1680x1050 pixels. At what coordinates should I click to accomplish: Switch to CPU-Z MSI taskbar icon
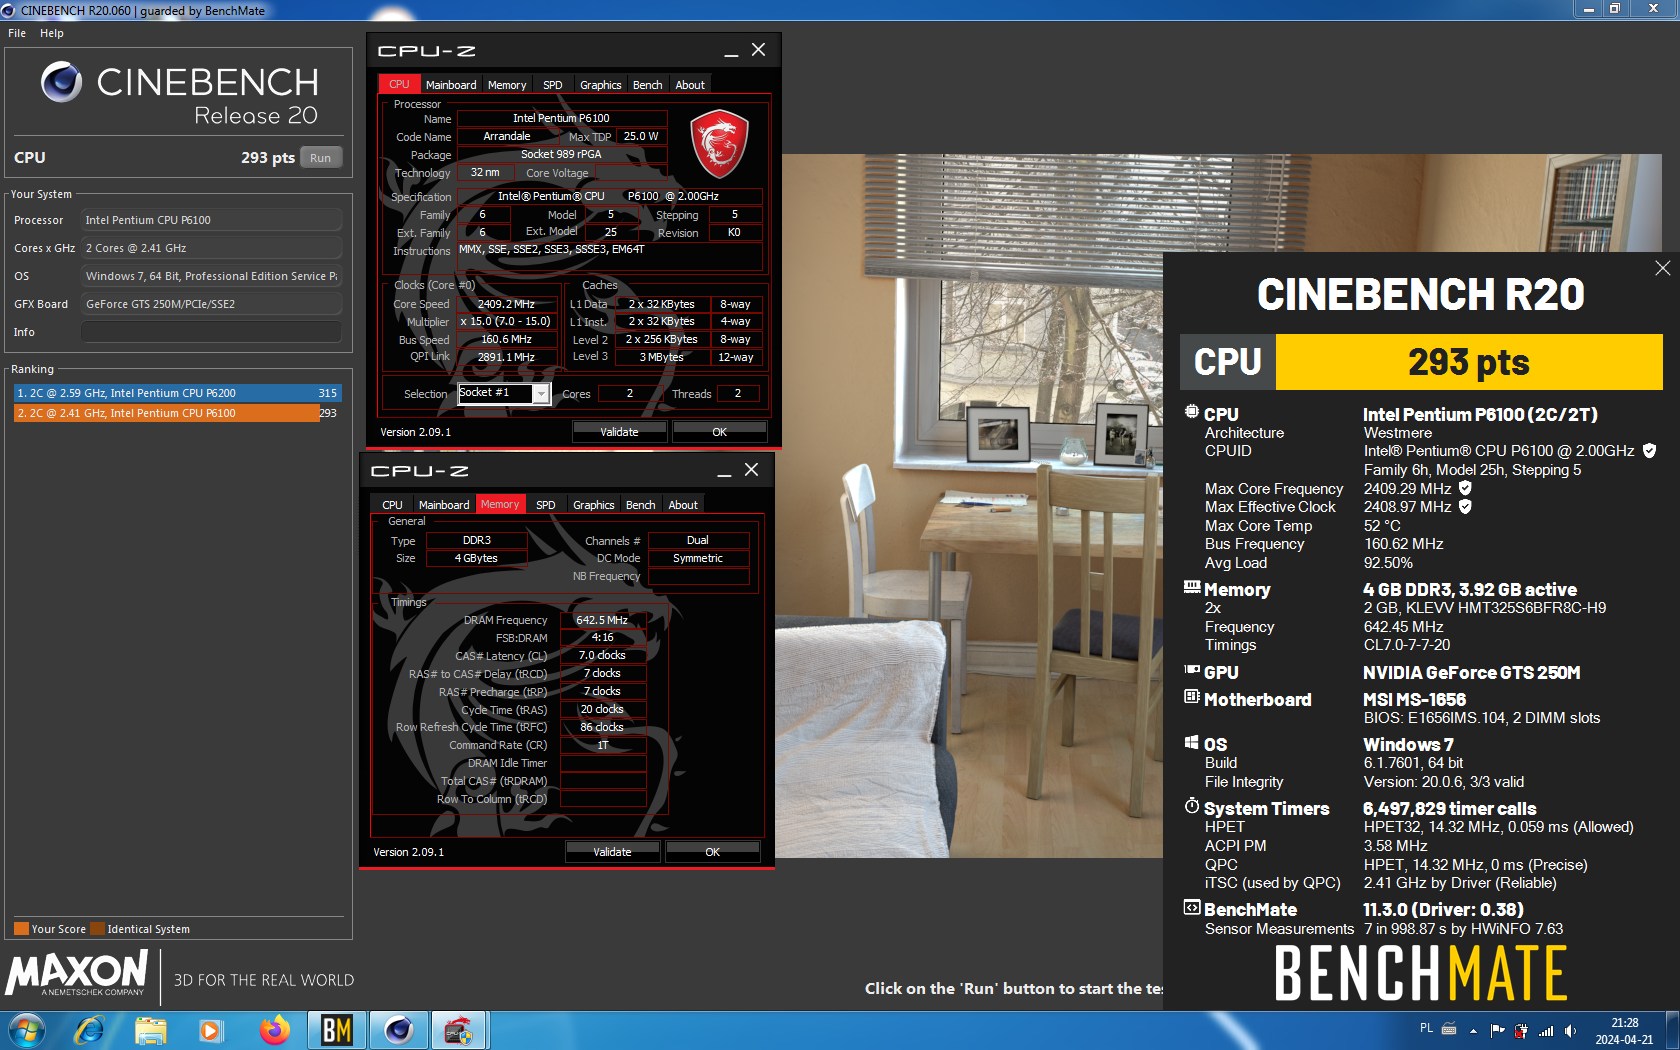(459, 1030)
